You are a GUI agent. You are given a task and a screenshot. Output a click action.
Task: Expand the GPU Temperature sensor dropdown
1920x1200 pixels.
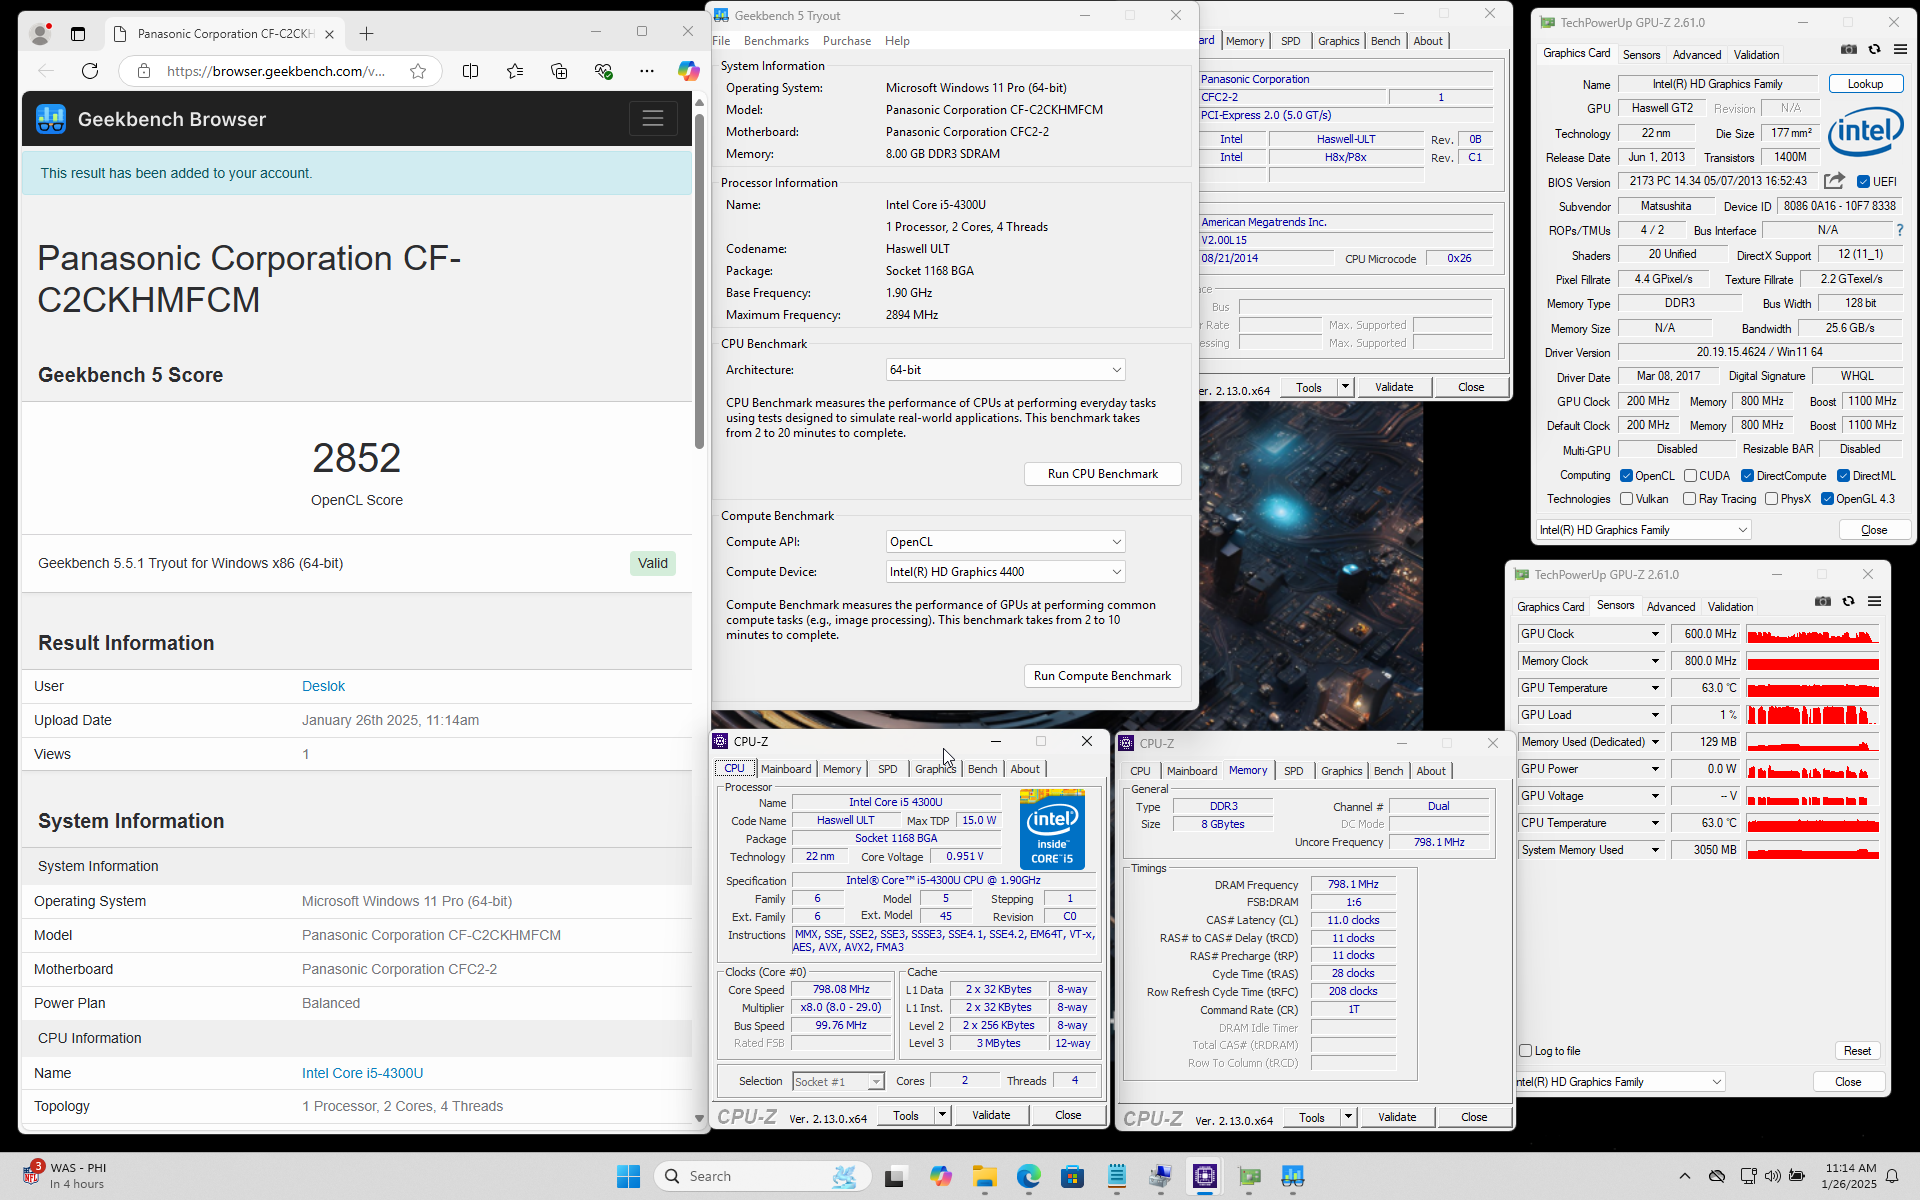point(1655,688)
